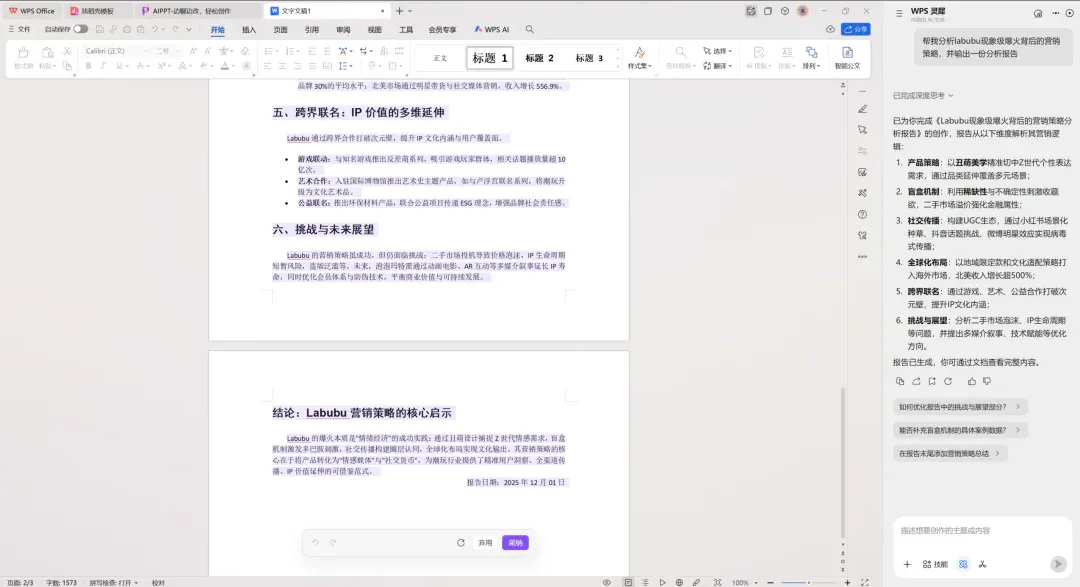Open the 样式集 style set dropdown
Screen dimensions: 1080x587
pos(640,58)
